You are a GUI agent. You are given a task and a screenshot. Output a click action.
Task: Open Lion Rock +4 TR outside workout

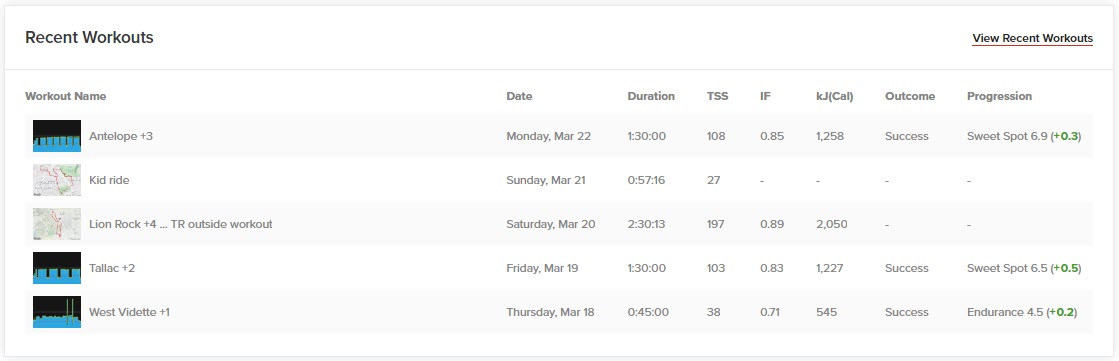tap(181, 224)
